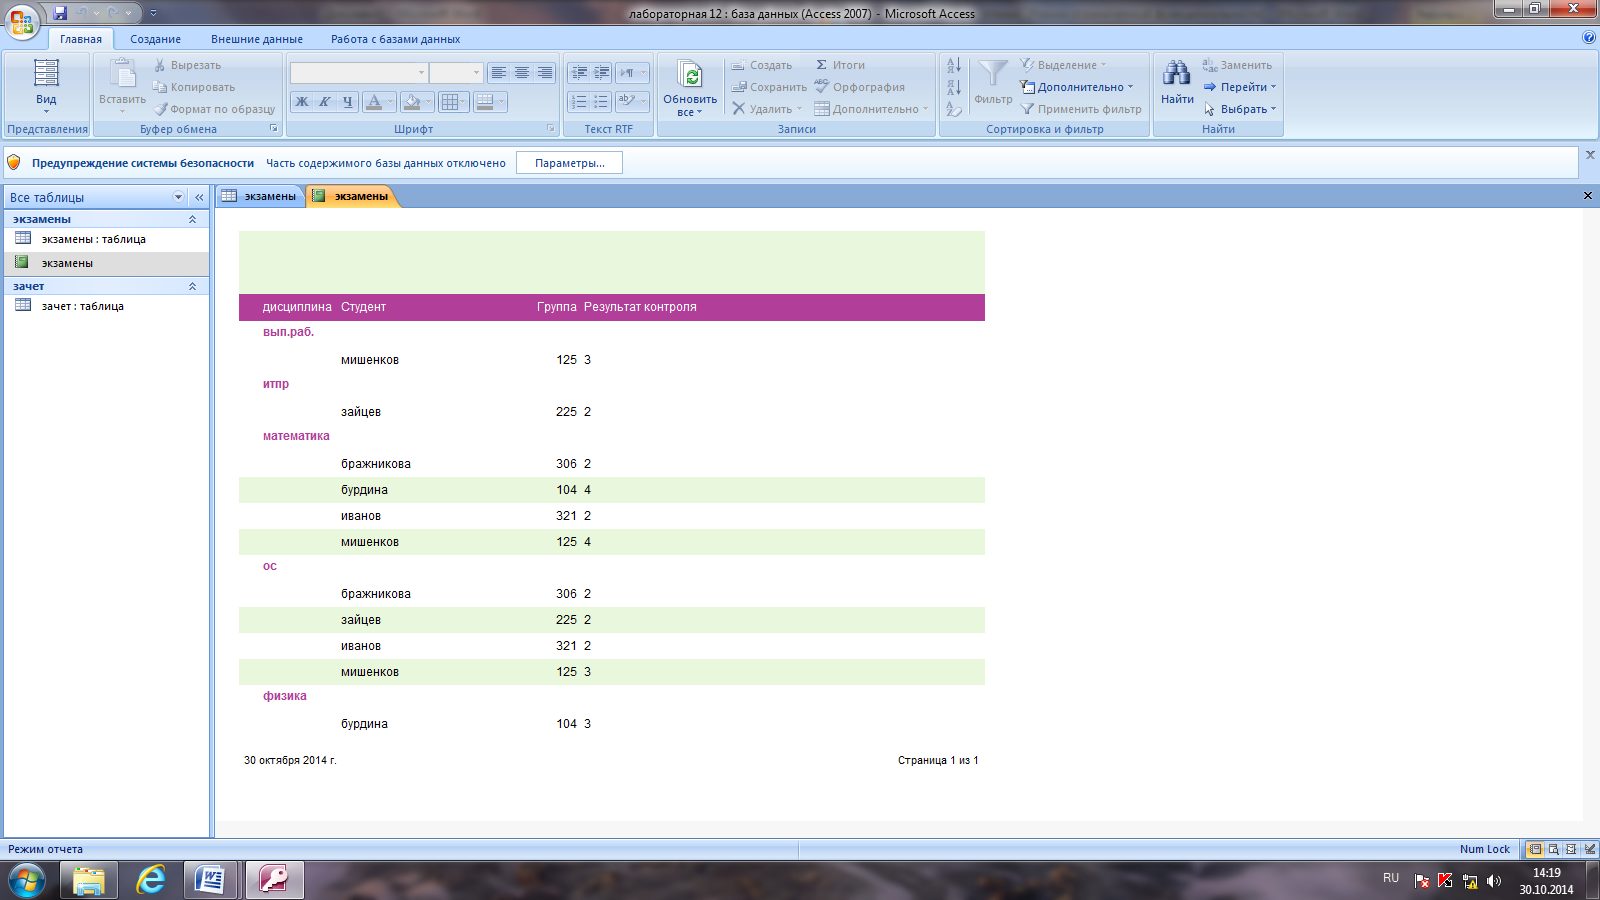
Task: Toggle bold Ж formatting
Action: click(302, 102)
